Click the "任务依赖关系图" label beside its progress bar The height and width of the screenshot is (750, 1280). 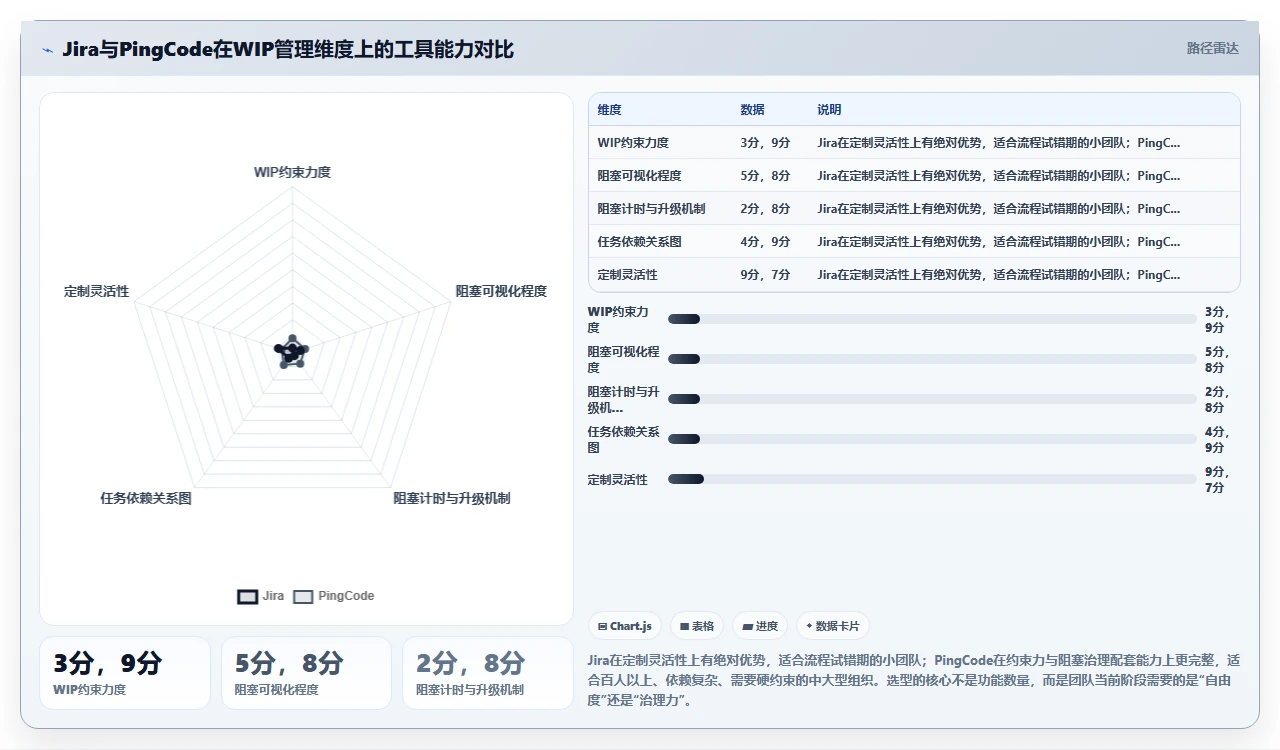pos(624,439)
